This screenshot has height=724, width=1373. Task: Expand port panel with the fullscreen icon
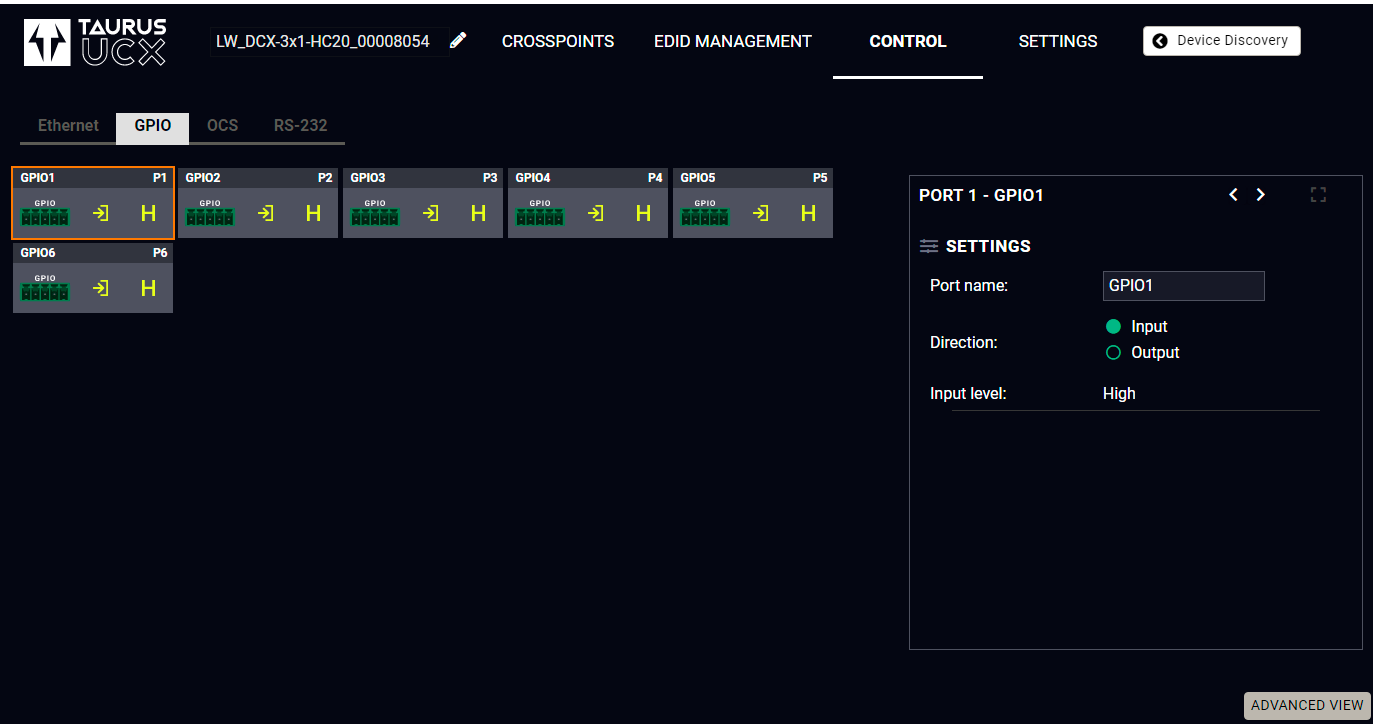[x=1318, y=195]
